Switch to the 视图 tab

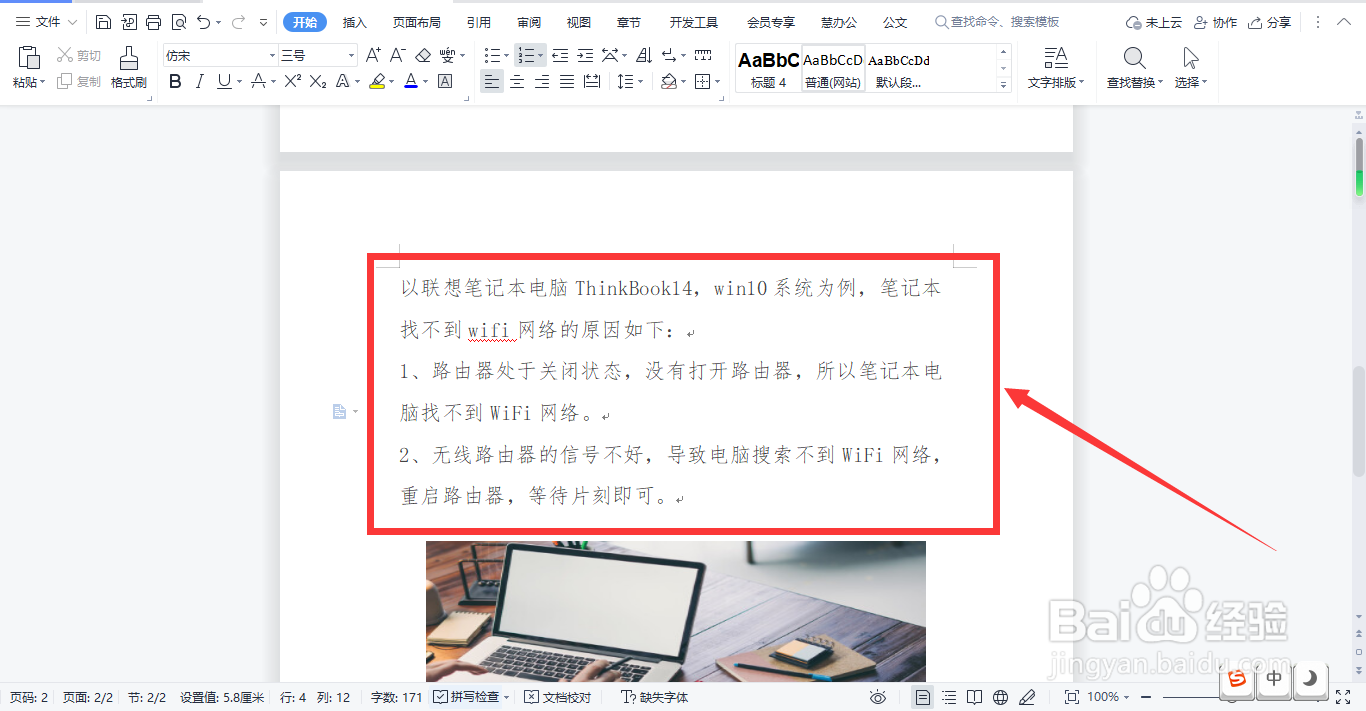pyautogui.click(x=578, y=22)
